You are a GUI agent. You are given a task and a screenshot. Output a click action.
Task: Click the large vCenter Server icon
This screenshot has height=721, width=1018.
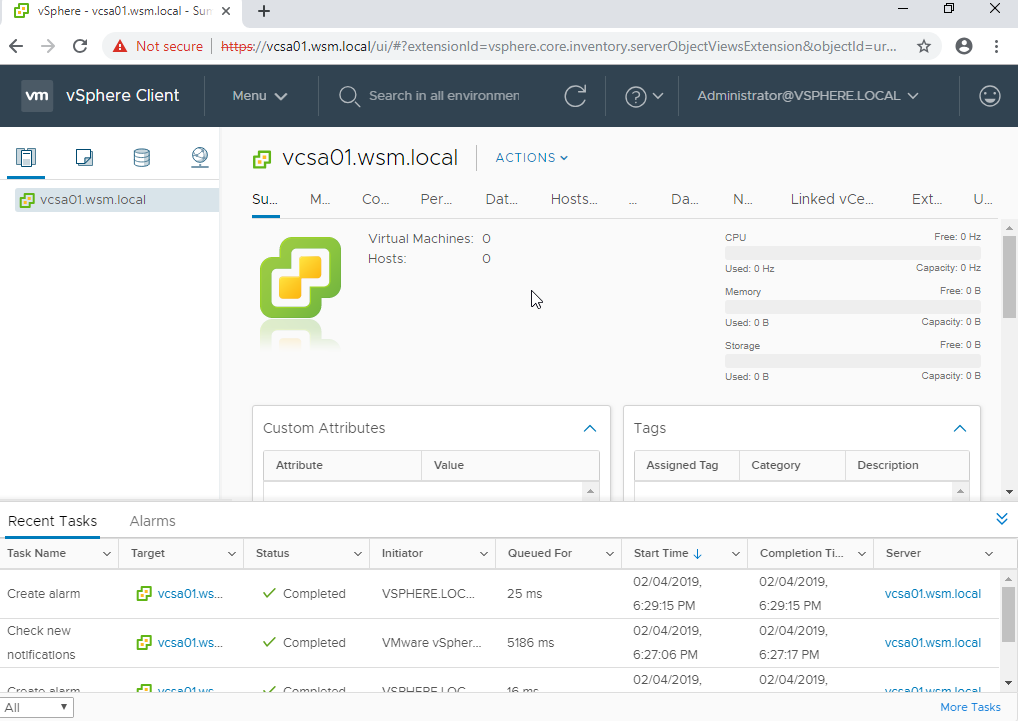(x=300, y=278)
